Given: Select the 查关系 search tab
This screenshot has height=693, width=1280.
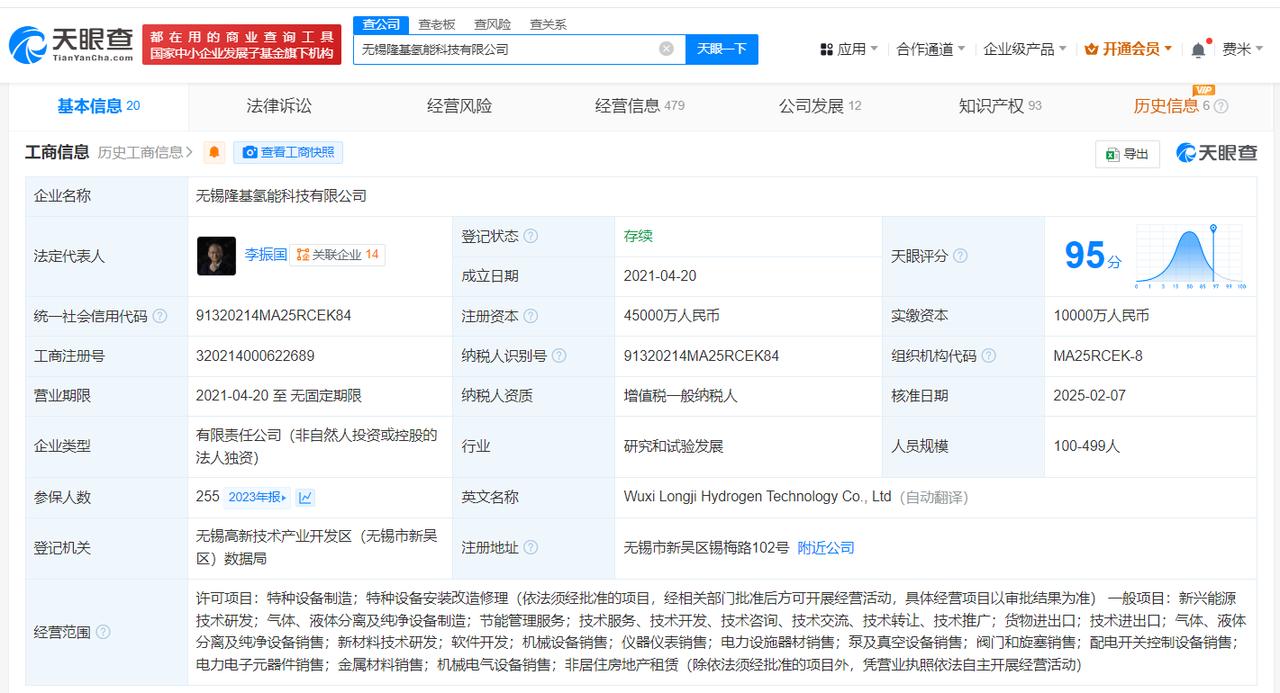Looking at the screenshot, I should tap(548, 24).
